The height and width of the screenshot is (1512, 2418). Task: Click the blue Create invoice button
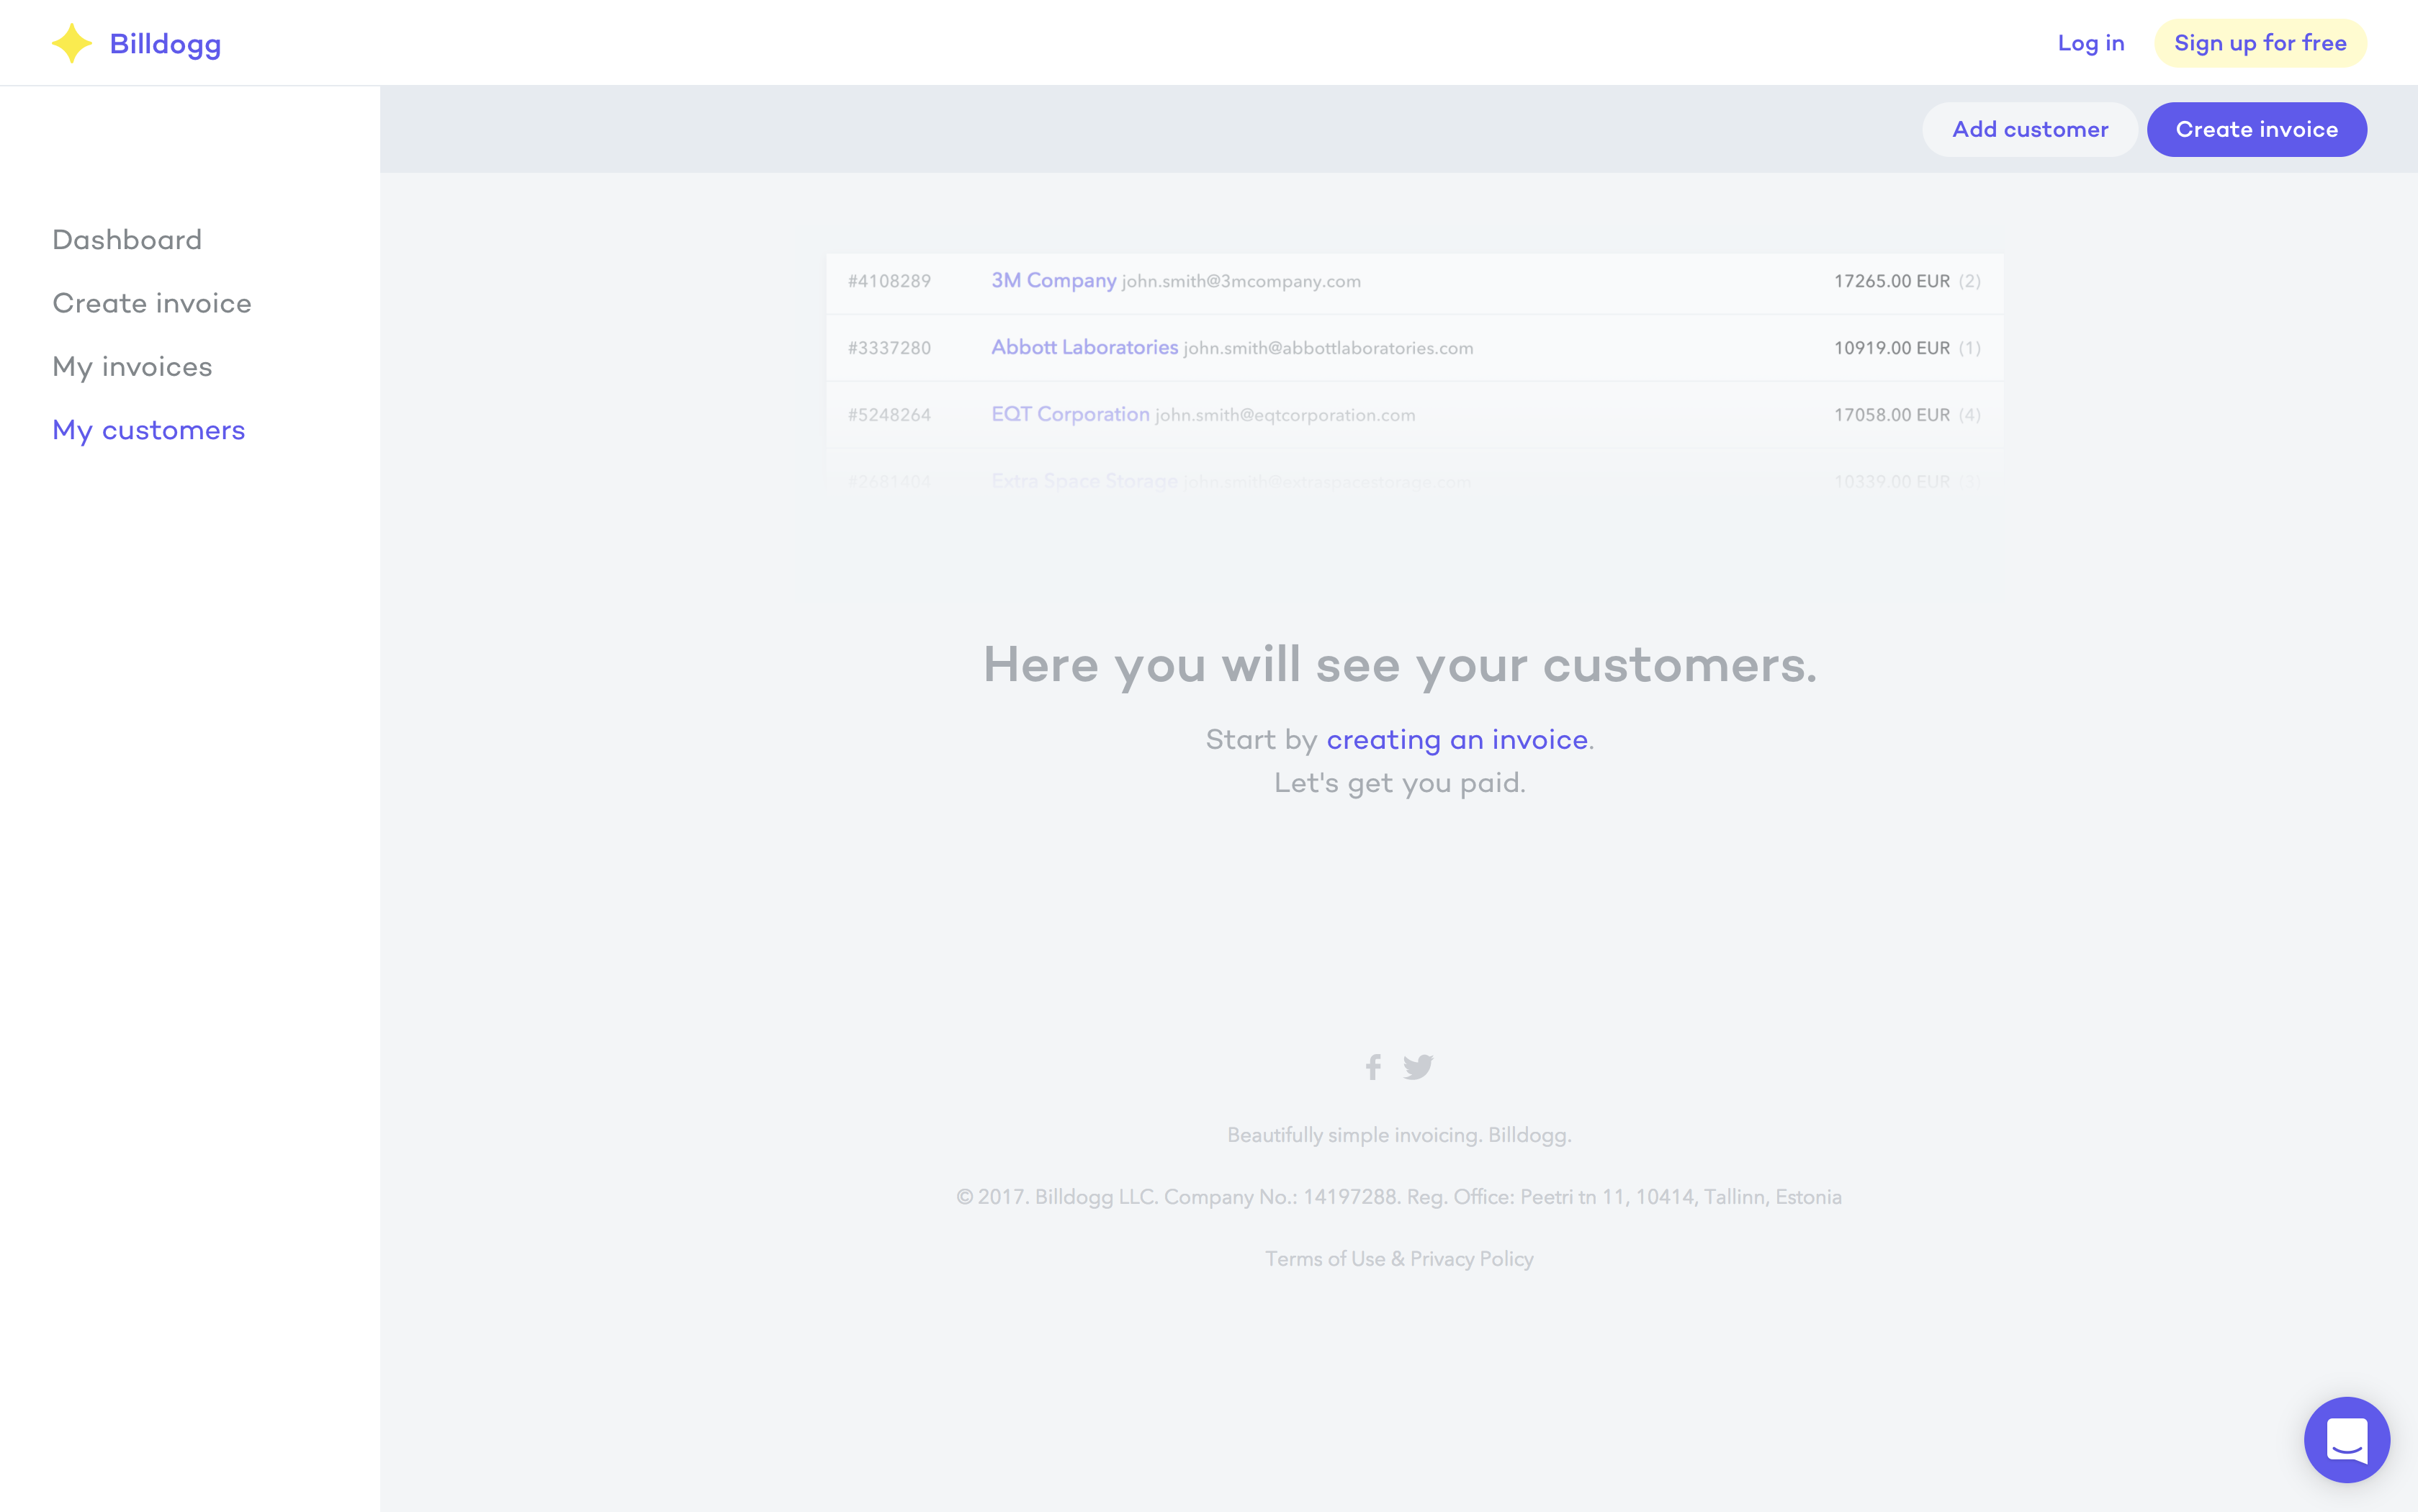2256,129
